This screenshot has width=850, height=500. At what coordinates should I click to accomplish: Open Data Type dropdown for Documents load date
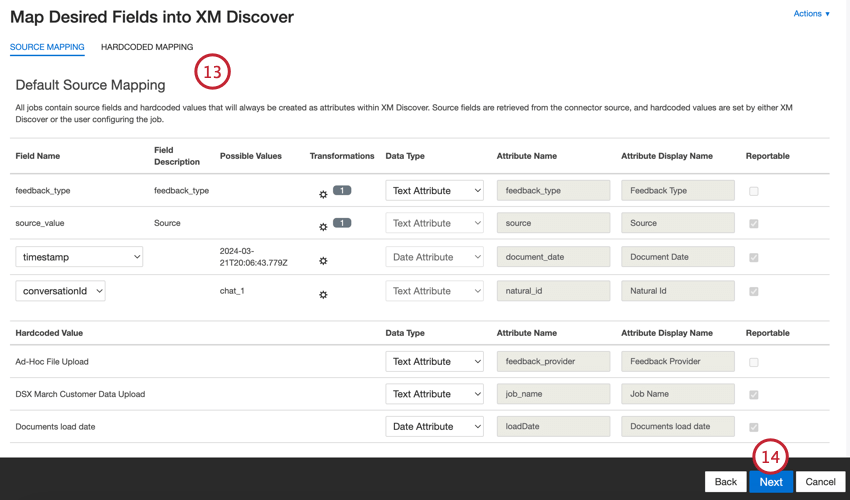click(434, 426)
